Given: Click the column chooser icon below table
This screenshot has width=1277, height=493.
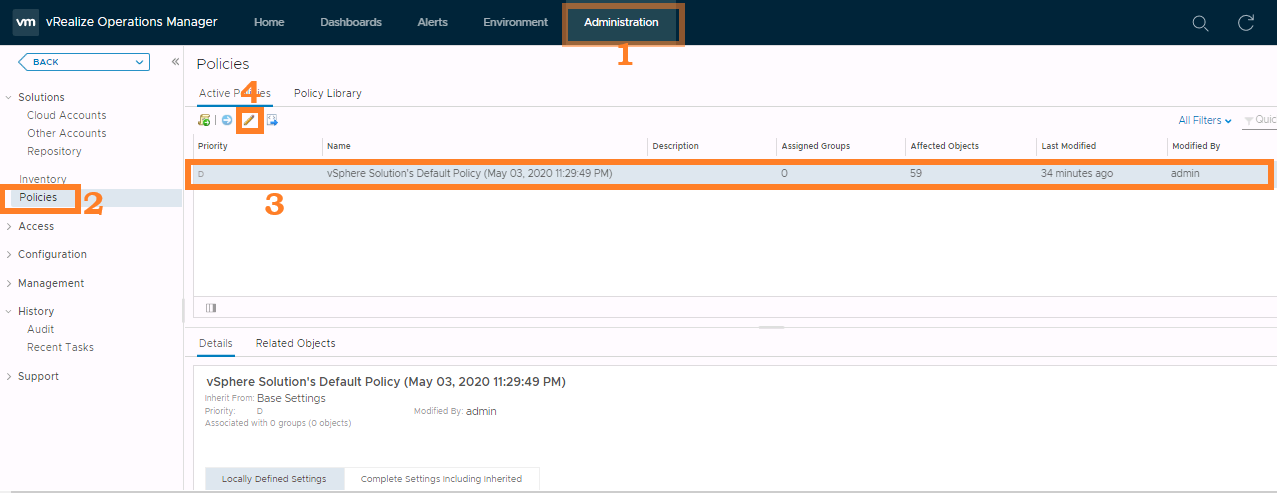Looking at the screenshot, I should point(210,308).
